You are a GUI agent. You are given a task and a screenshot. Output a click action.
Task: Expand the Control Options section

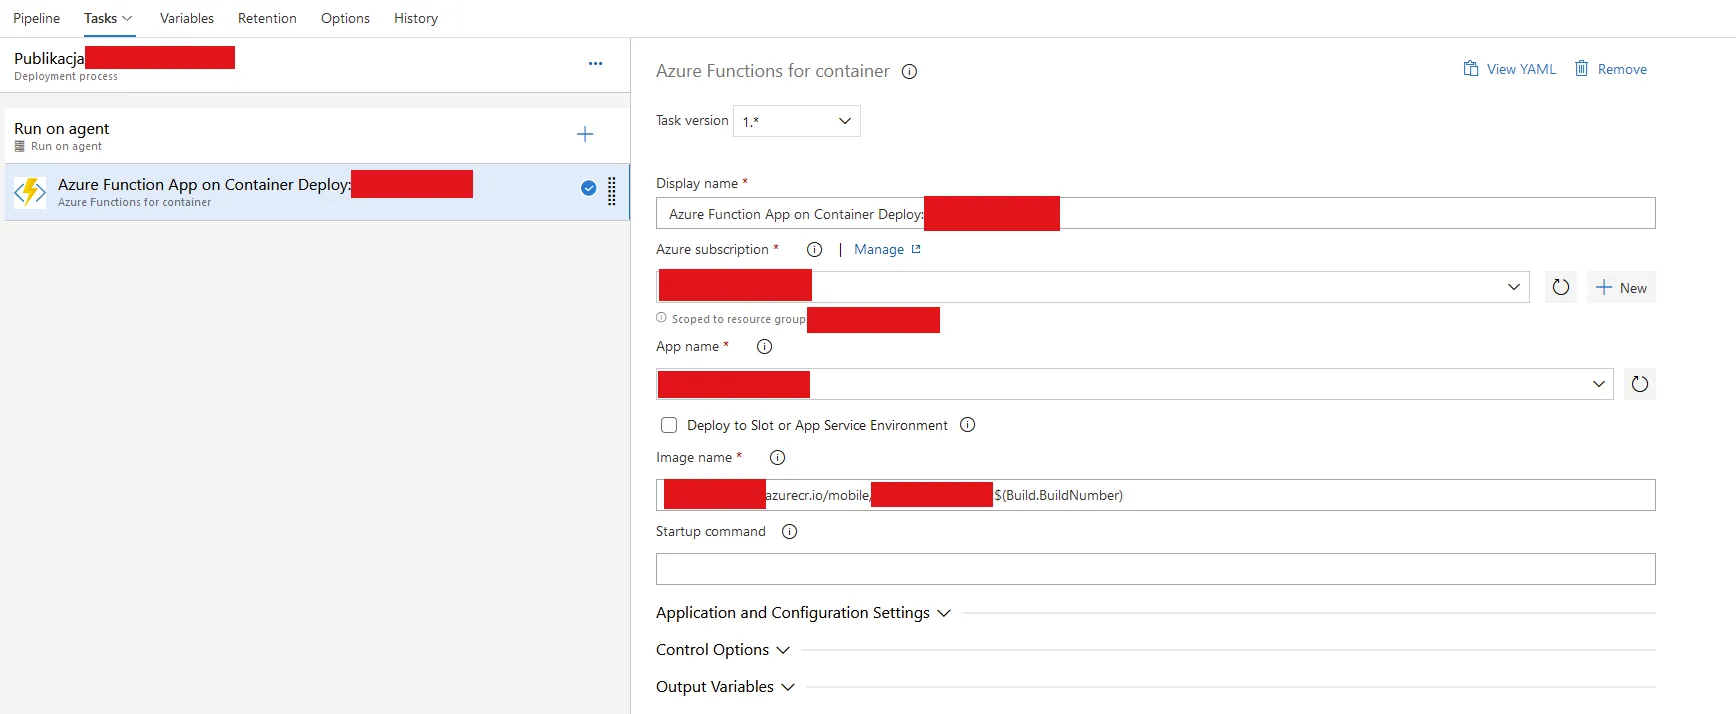tap(722, 650)
